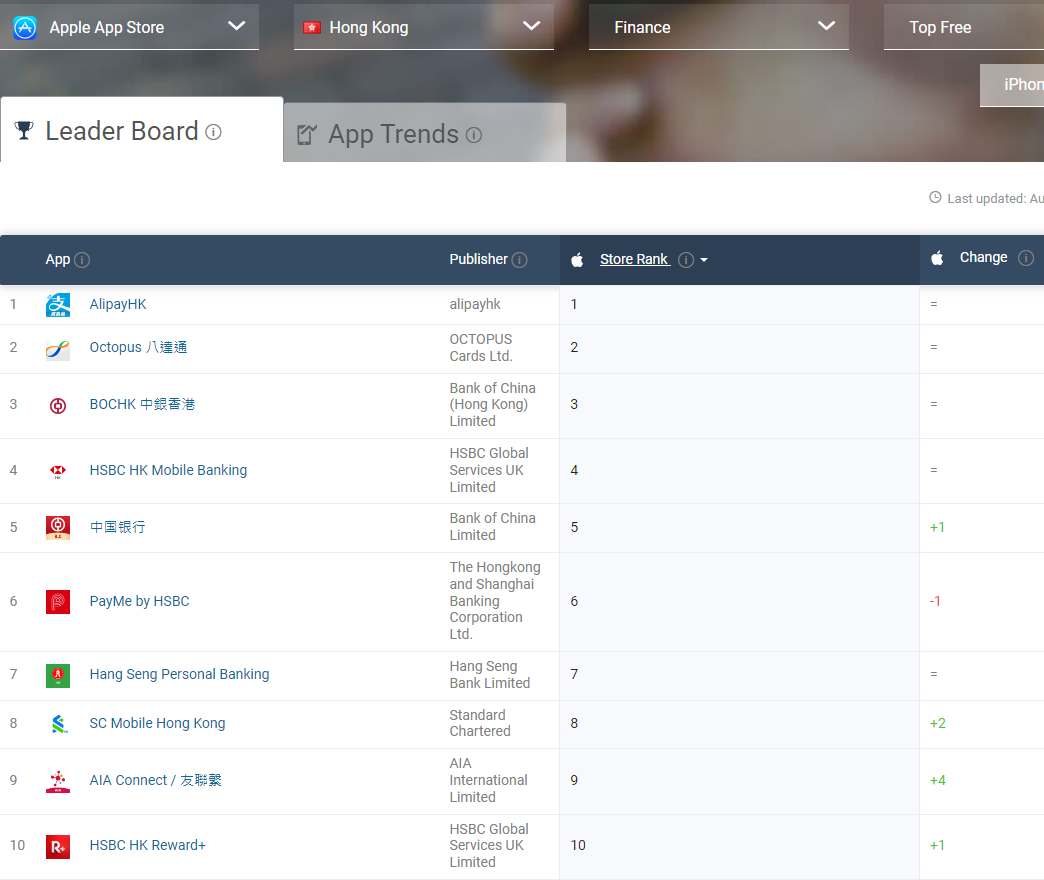Click the Hang Seng Personal Banking icon
The height and width of the screenshot is (880, 1044).
(x=58, y=676)
